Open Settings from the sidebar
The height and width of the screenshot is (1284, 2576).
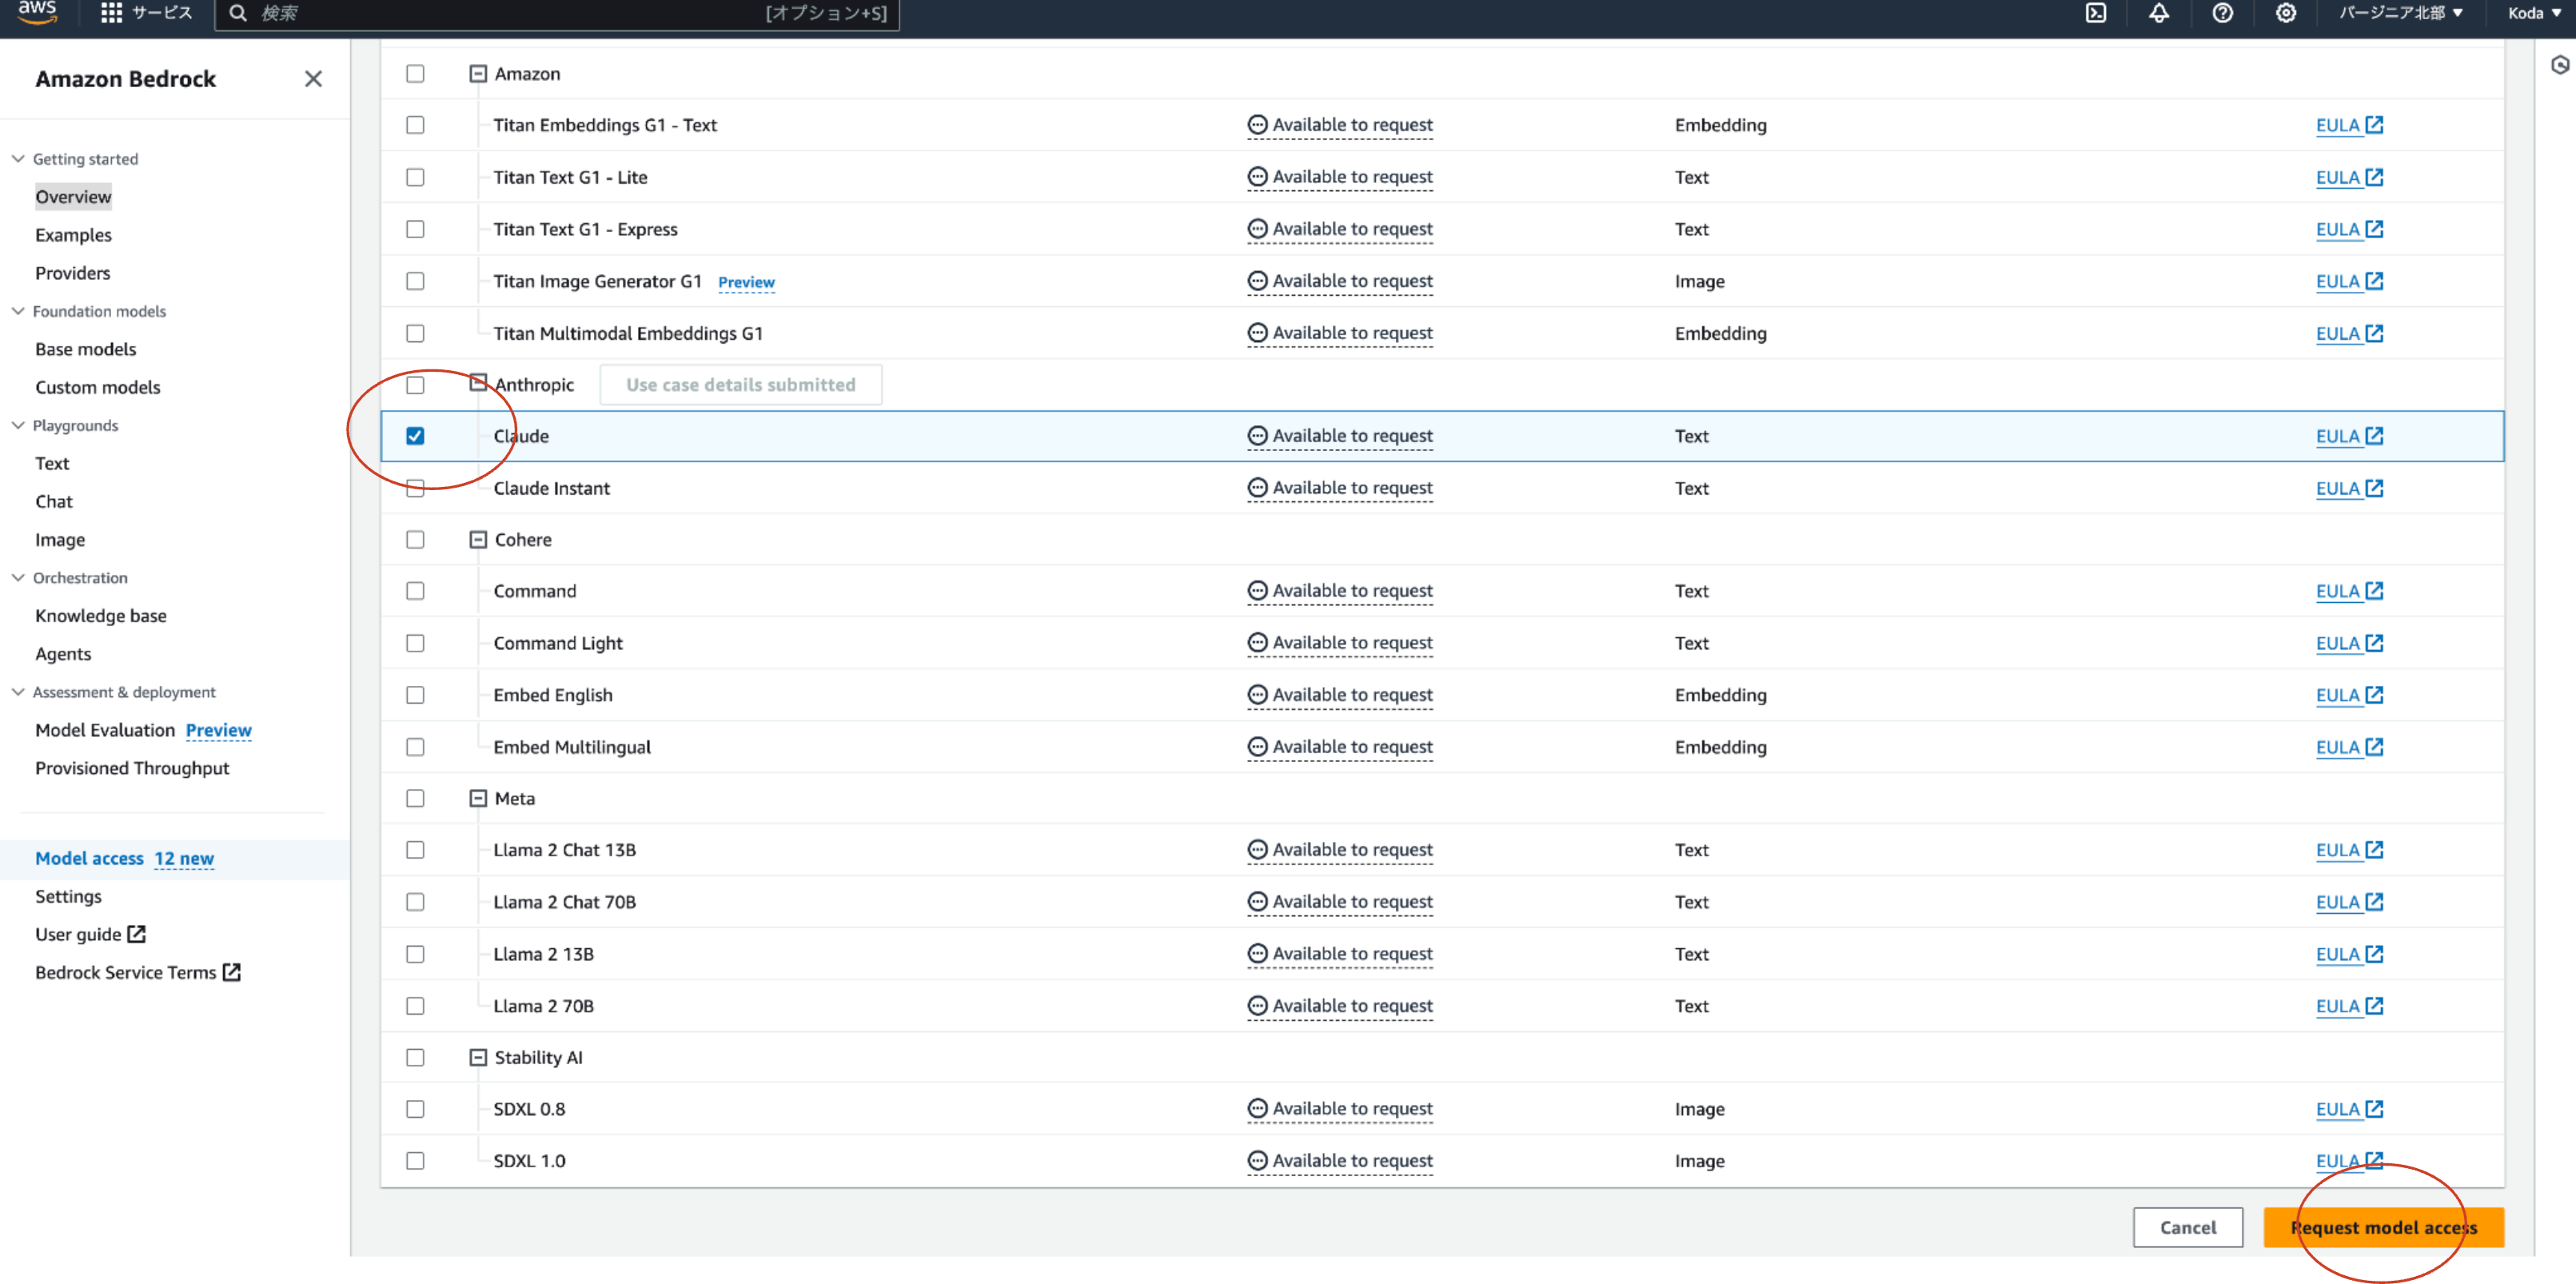[x=68, y=896]
